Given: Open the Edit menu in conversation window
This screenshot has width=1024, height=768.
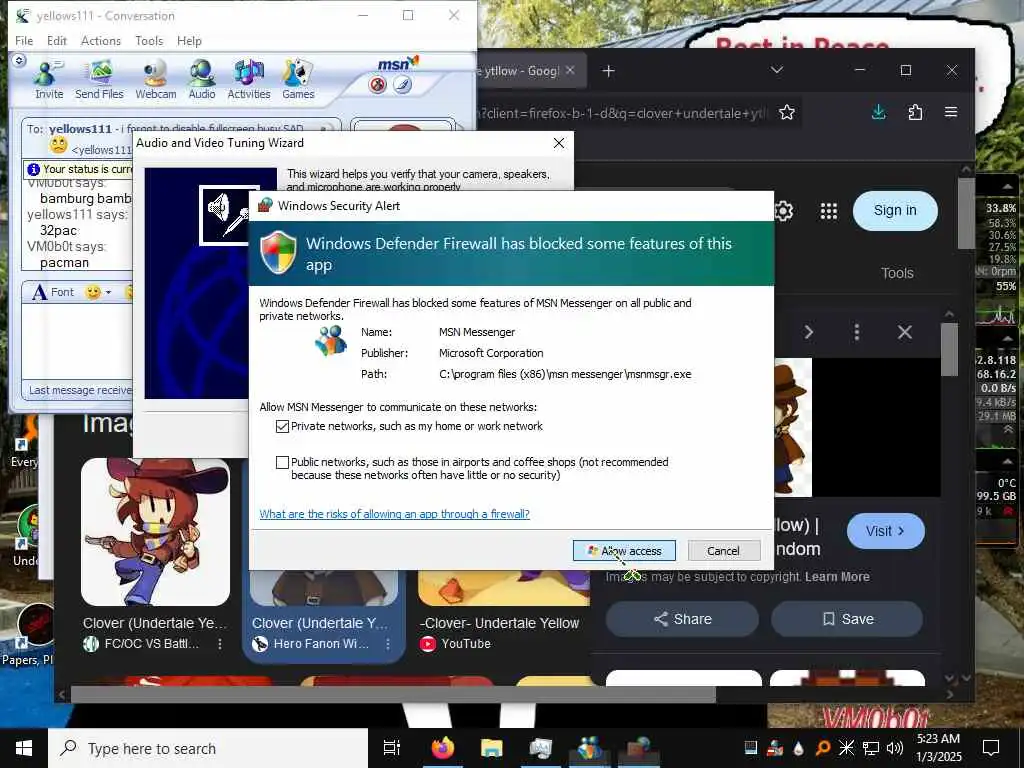Looking at the screenshot, I should tap(57, 40).
